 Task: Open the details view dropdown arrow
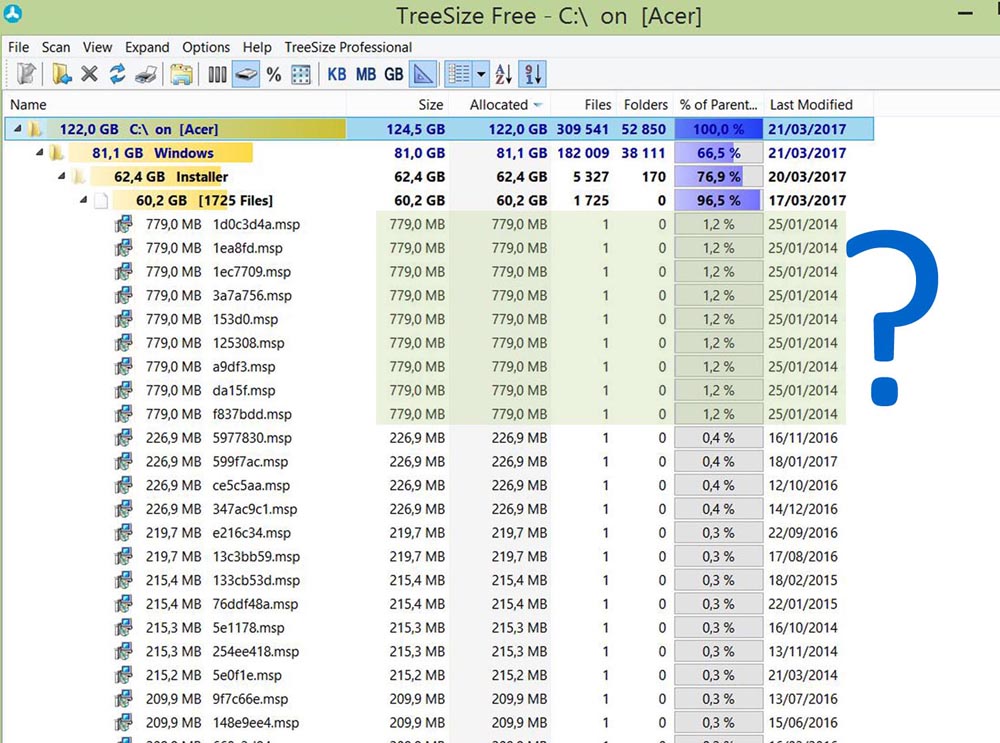(x=482, y=74)
